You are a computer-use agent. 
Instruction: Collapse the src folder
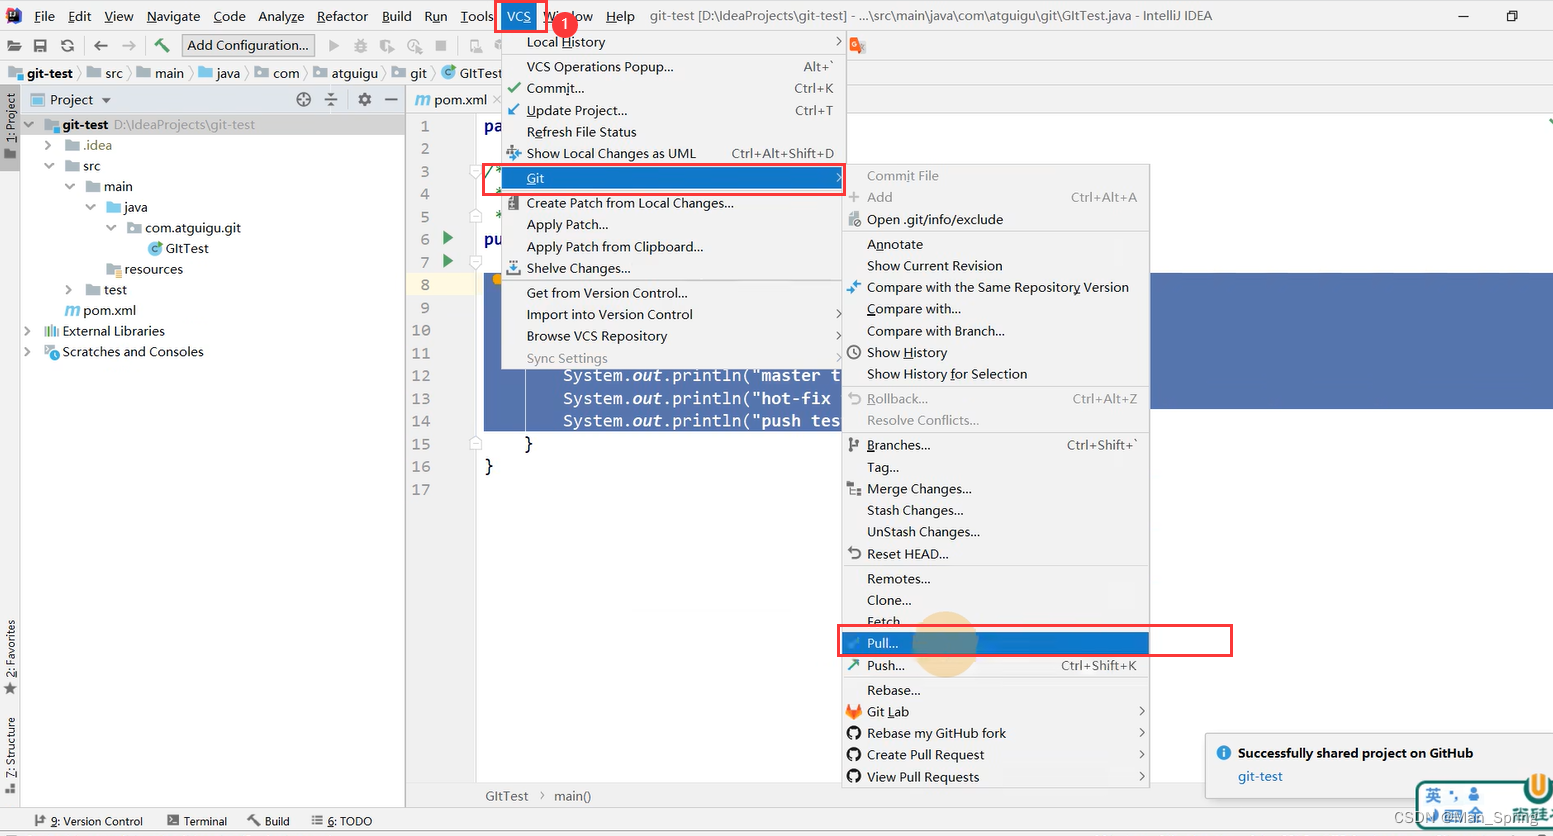point(48,166)
